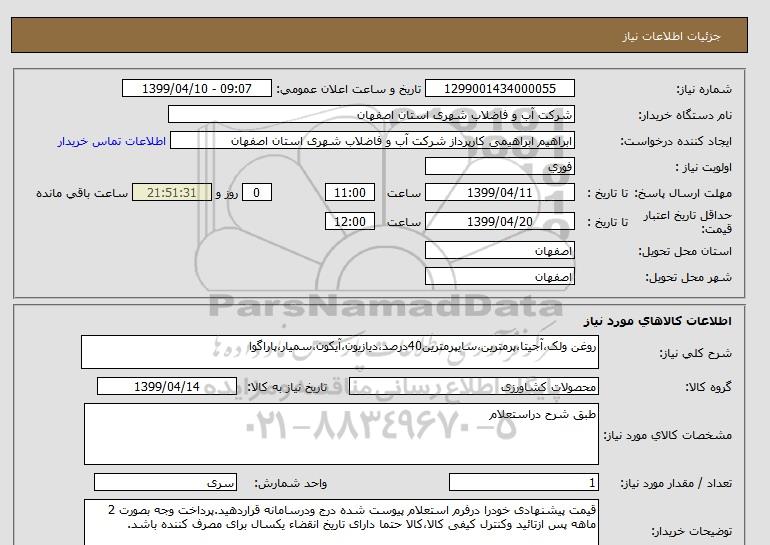Open the اطلاعات تماس خریدار link
This screenshot has width=770, height=545.
pyautogui.click(x=111, y=141)
